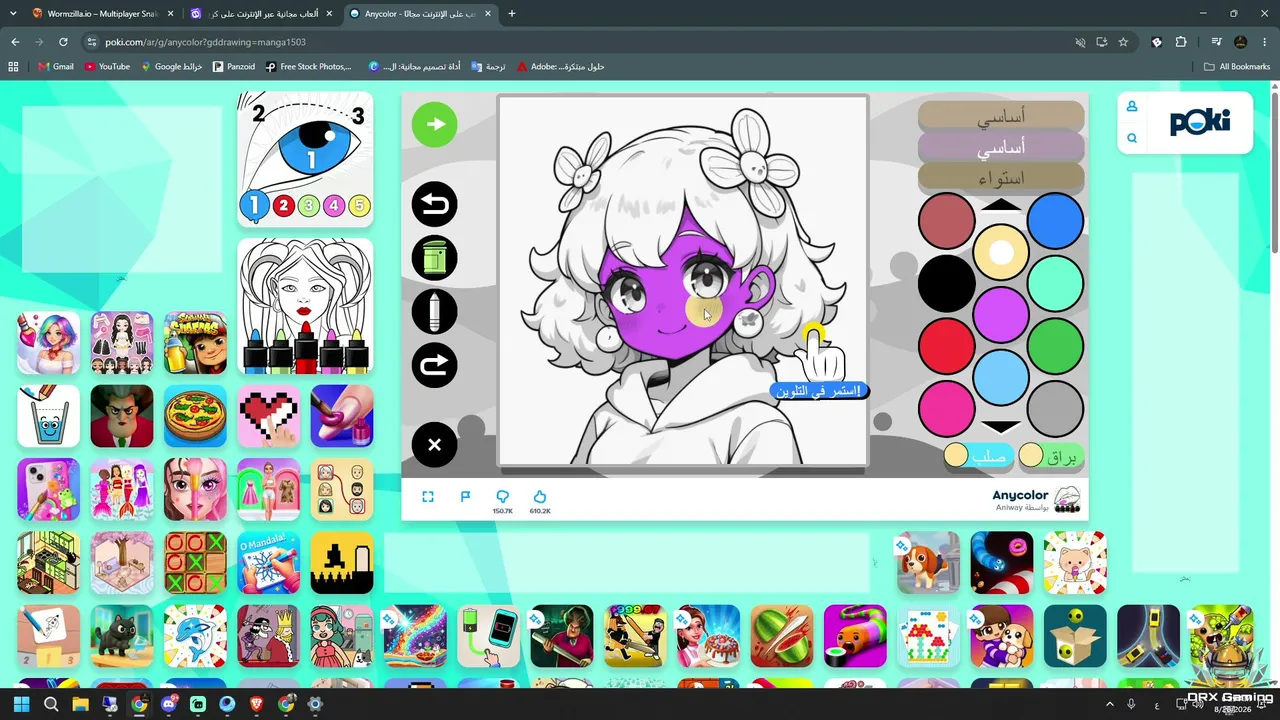Redo the coloring action
Screen dimensions: 1280x720
pyautogui.click(x=434, y=366)
